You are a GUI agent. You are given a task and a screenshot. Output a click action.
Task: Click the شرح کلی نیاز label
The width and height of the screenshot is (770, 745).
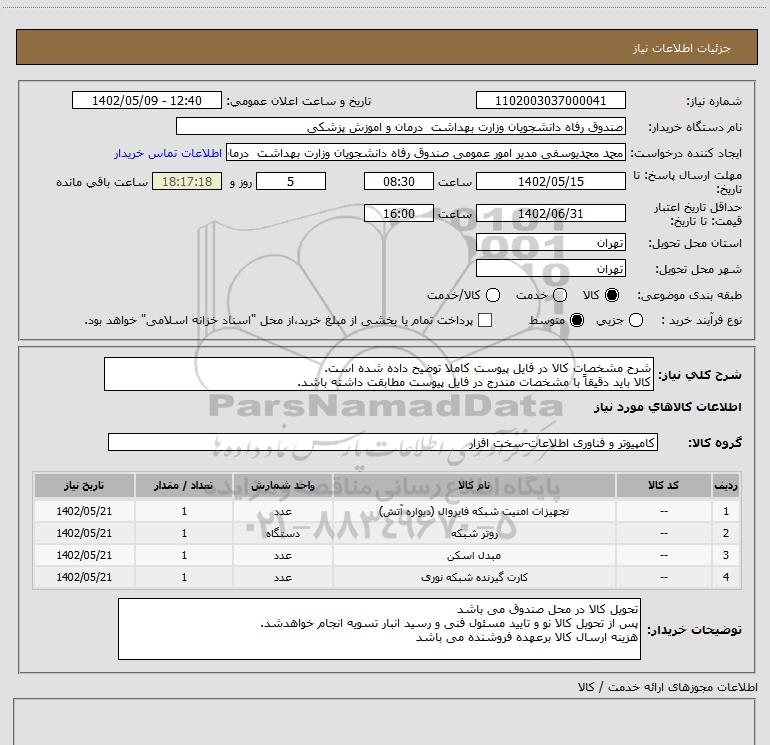[700, 375]
